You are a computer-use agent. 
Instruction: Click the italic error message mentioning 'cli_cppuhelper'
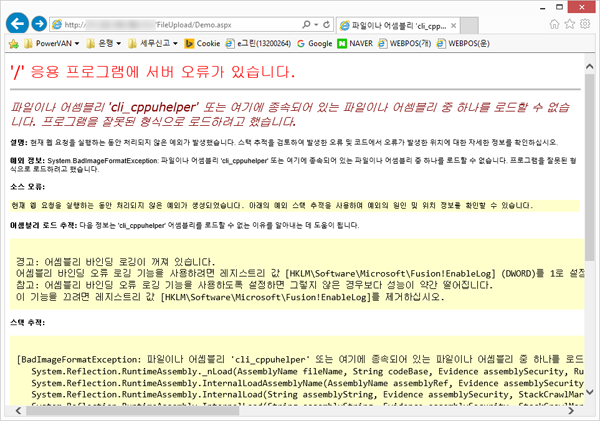click(x=290, y=114)
